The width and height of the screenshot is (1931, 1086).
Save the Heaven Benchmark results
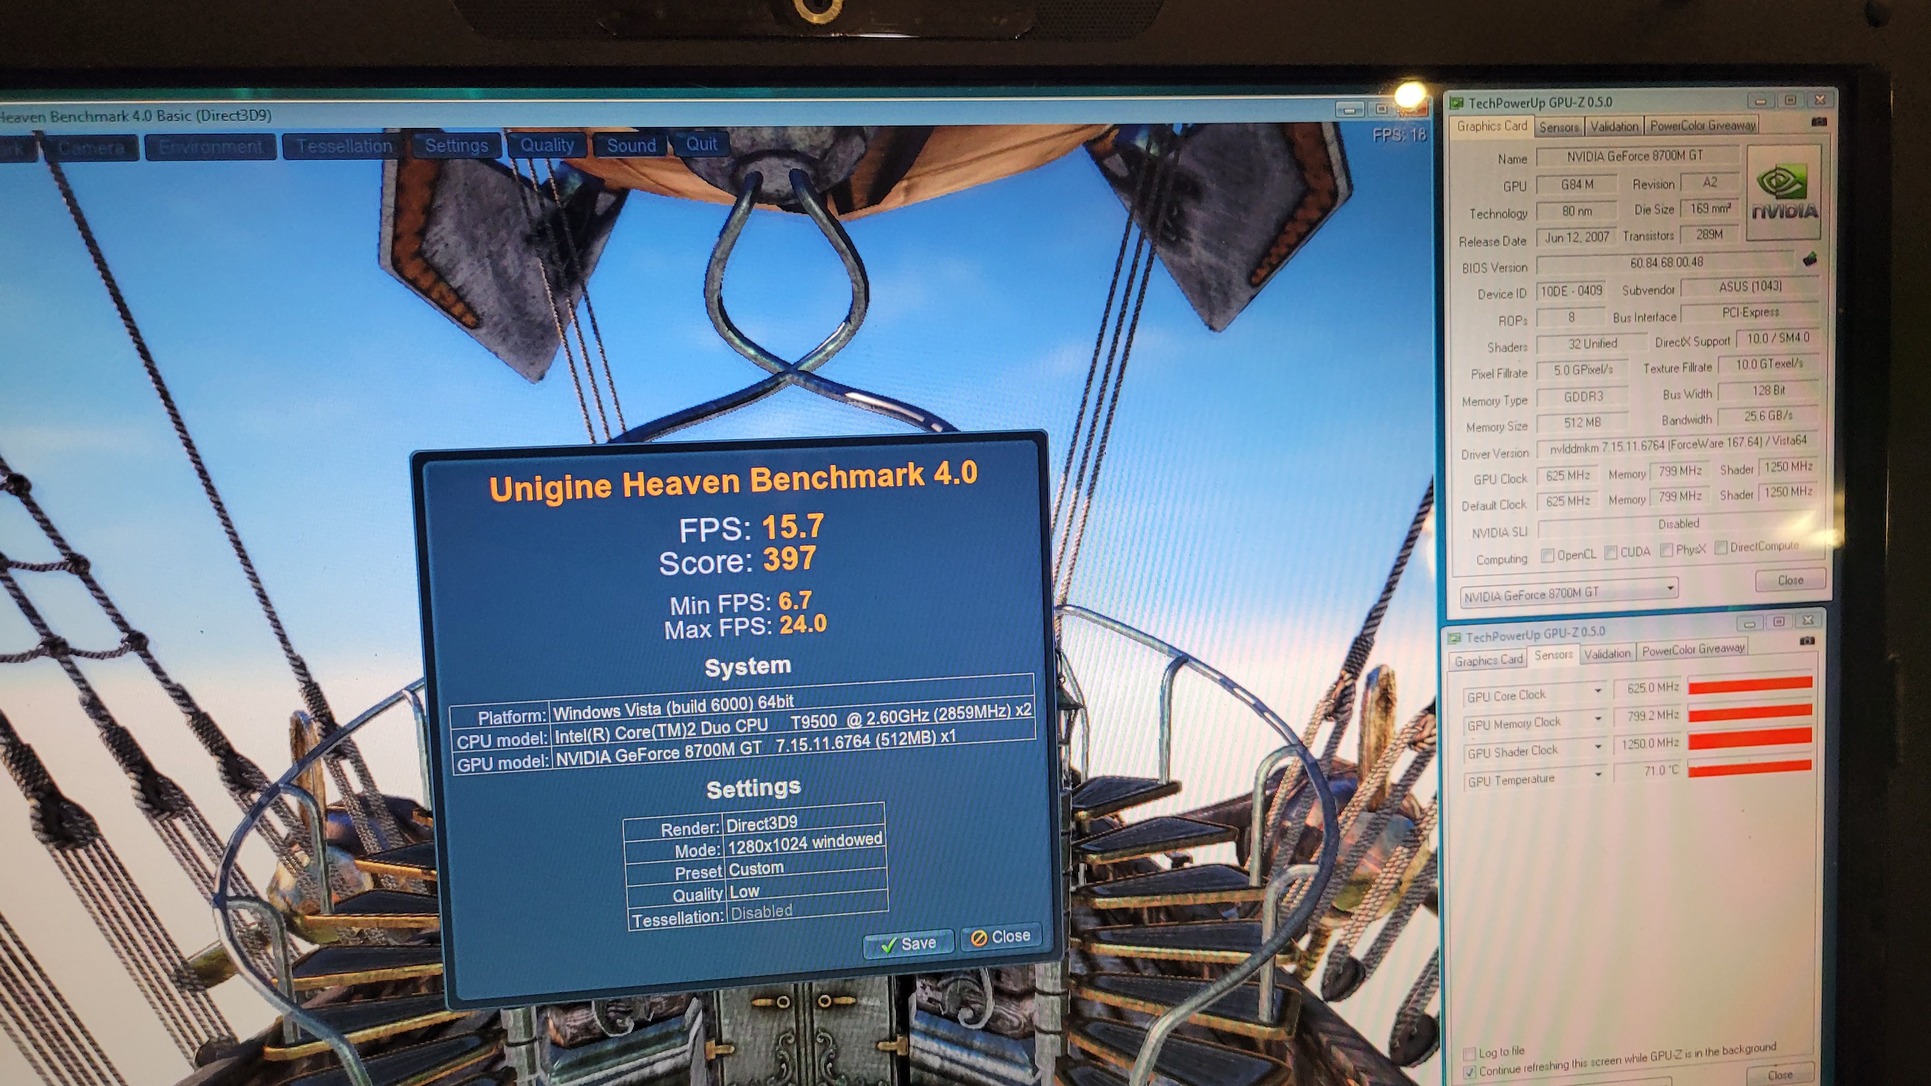pos(908,944)
